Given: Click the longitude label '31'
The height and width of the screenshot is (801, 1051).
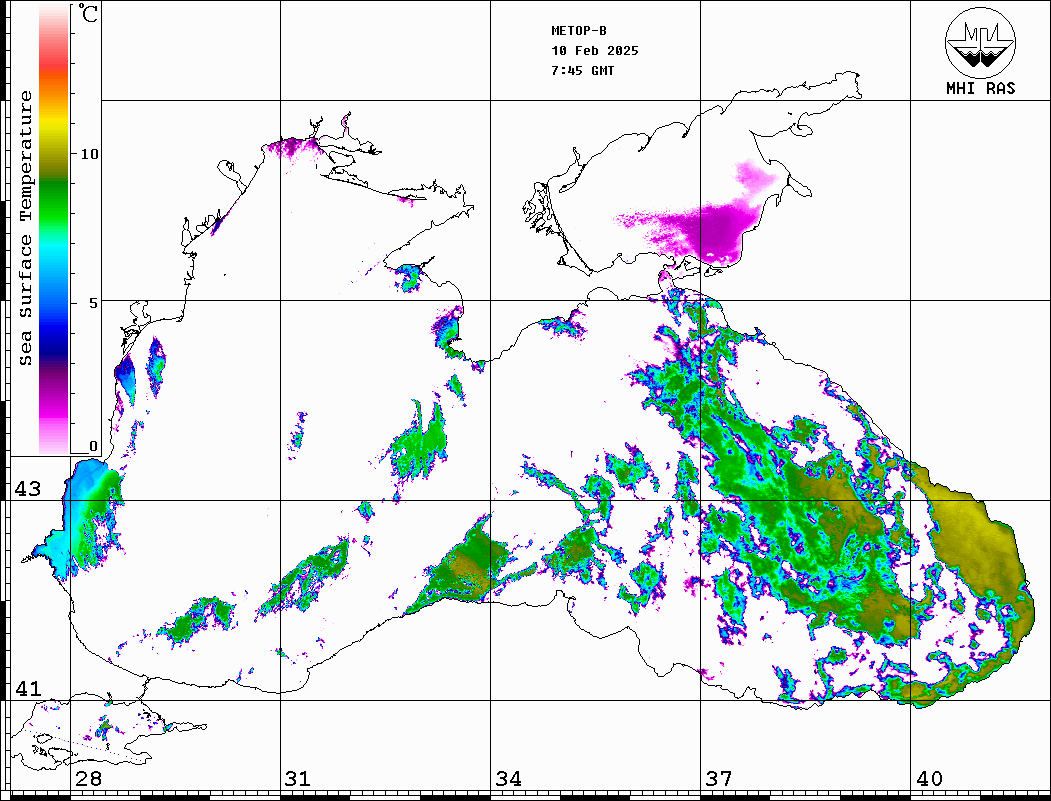Looking at the screenshot, I should [x=298, y=779].
